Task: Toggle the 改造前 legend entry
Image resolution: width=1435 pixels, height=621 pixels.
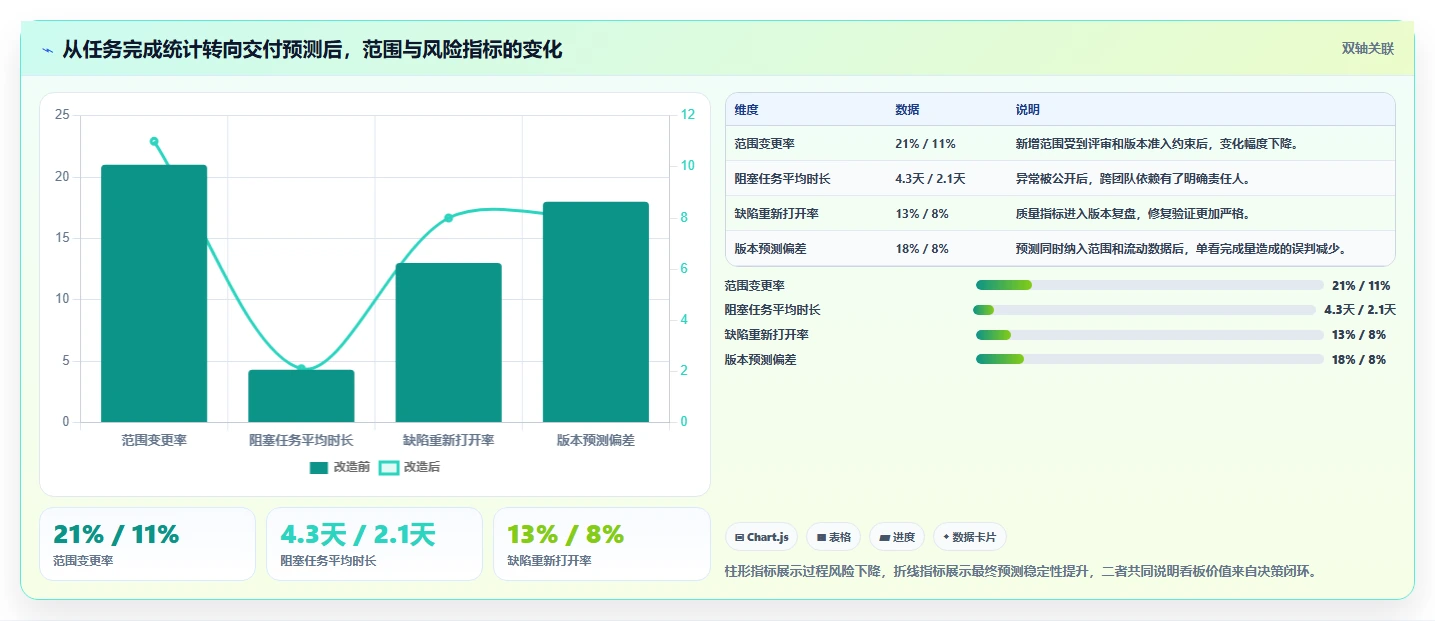Action: (340, 467)
